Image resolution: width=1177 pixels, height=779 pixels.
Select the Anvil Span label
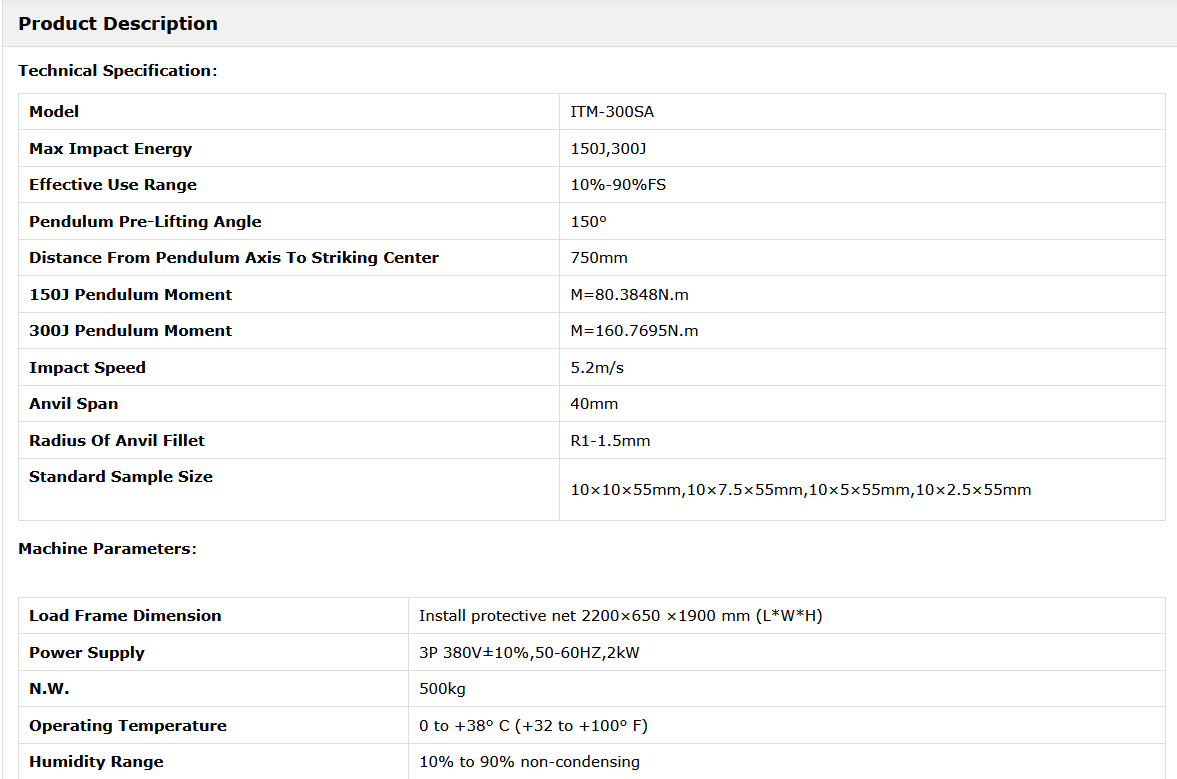pos(73,404)
